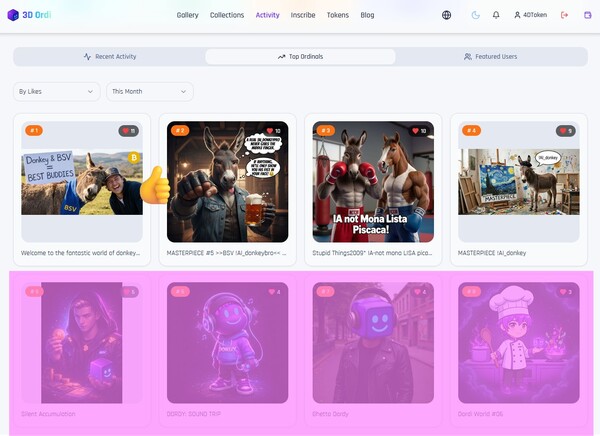Click the heart on #3 boxing donkey

416,131
